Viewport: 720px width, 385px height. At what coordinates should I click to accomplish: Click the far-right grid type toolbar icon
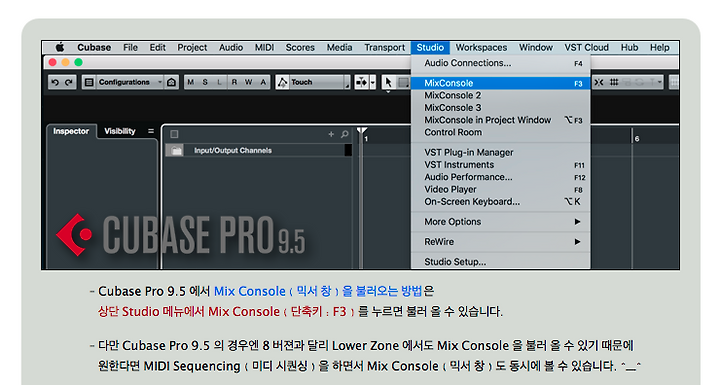click(675, 82)
